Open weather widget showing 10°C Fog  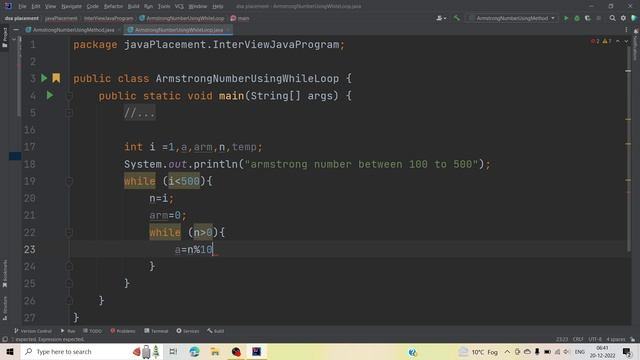478,352
